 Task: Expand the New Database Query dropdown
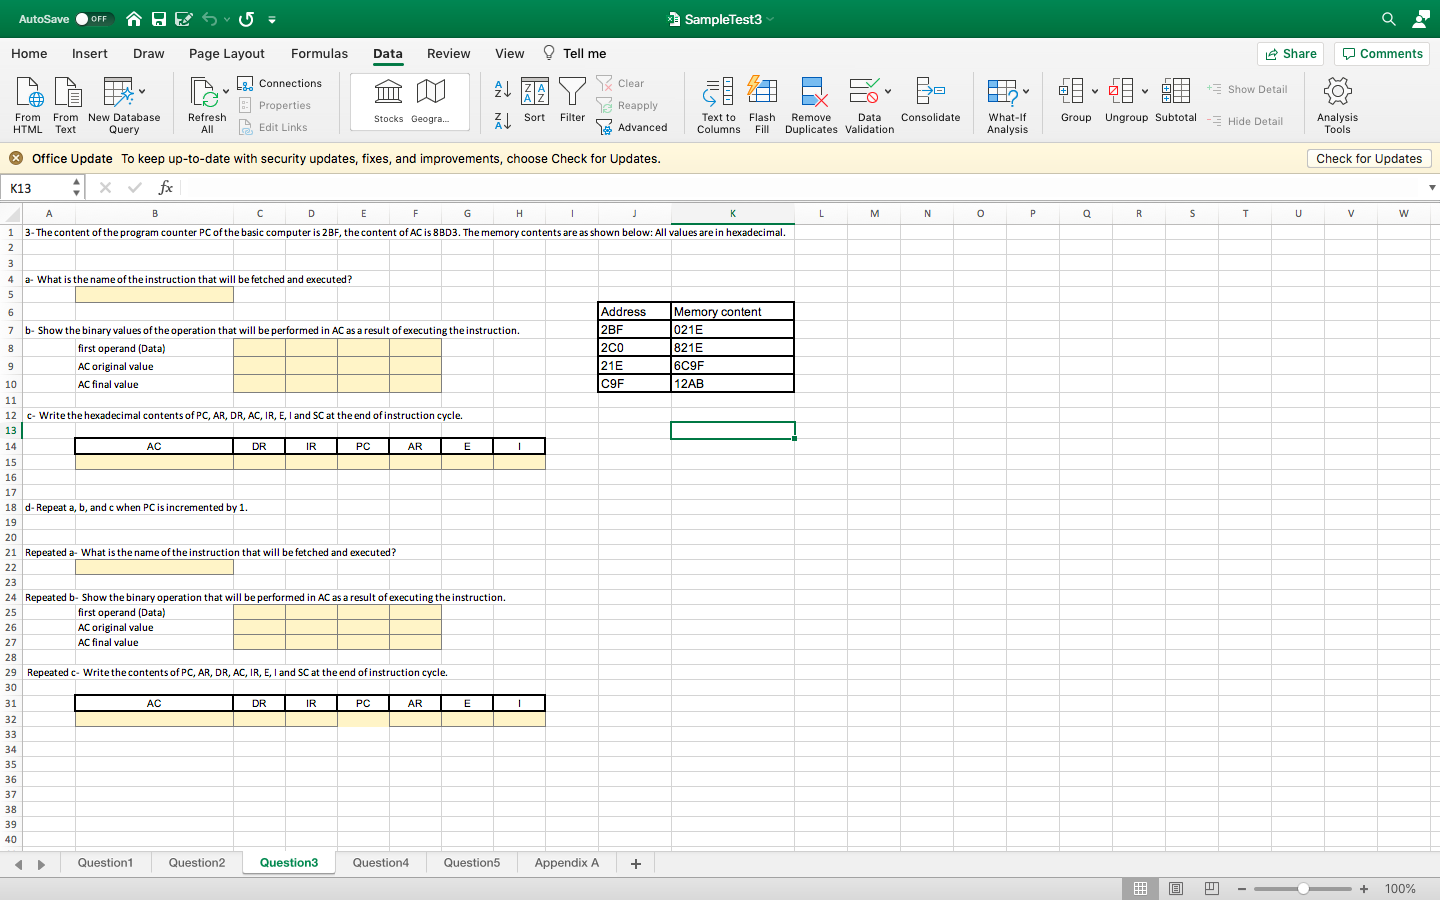click(x=142, y=91)
